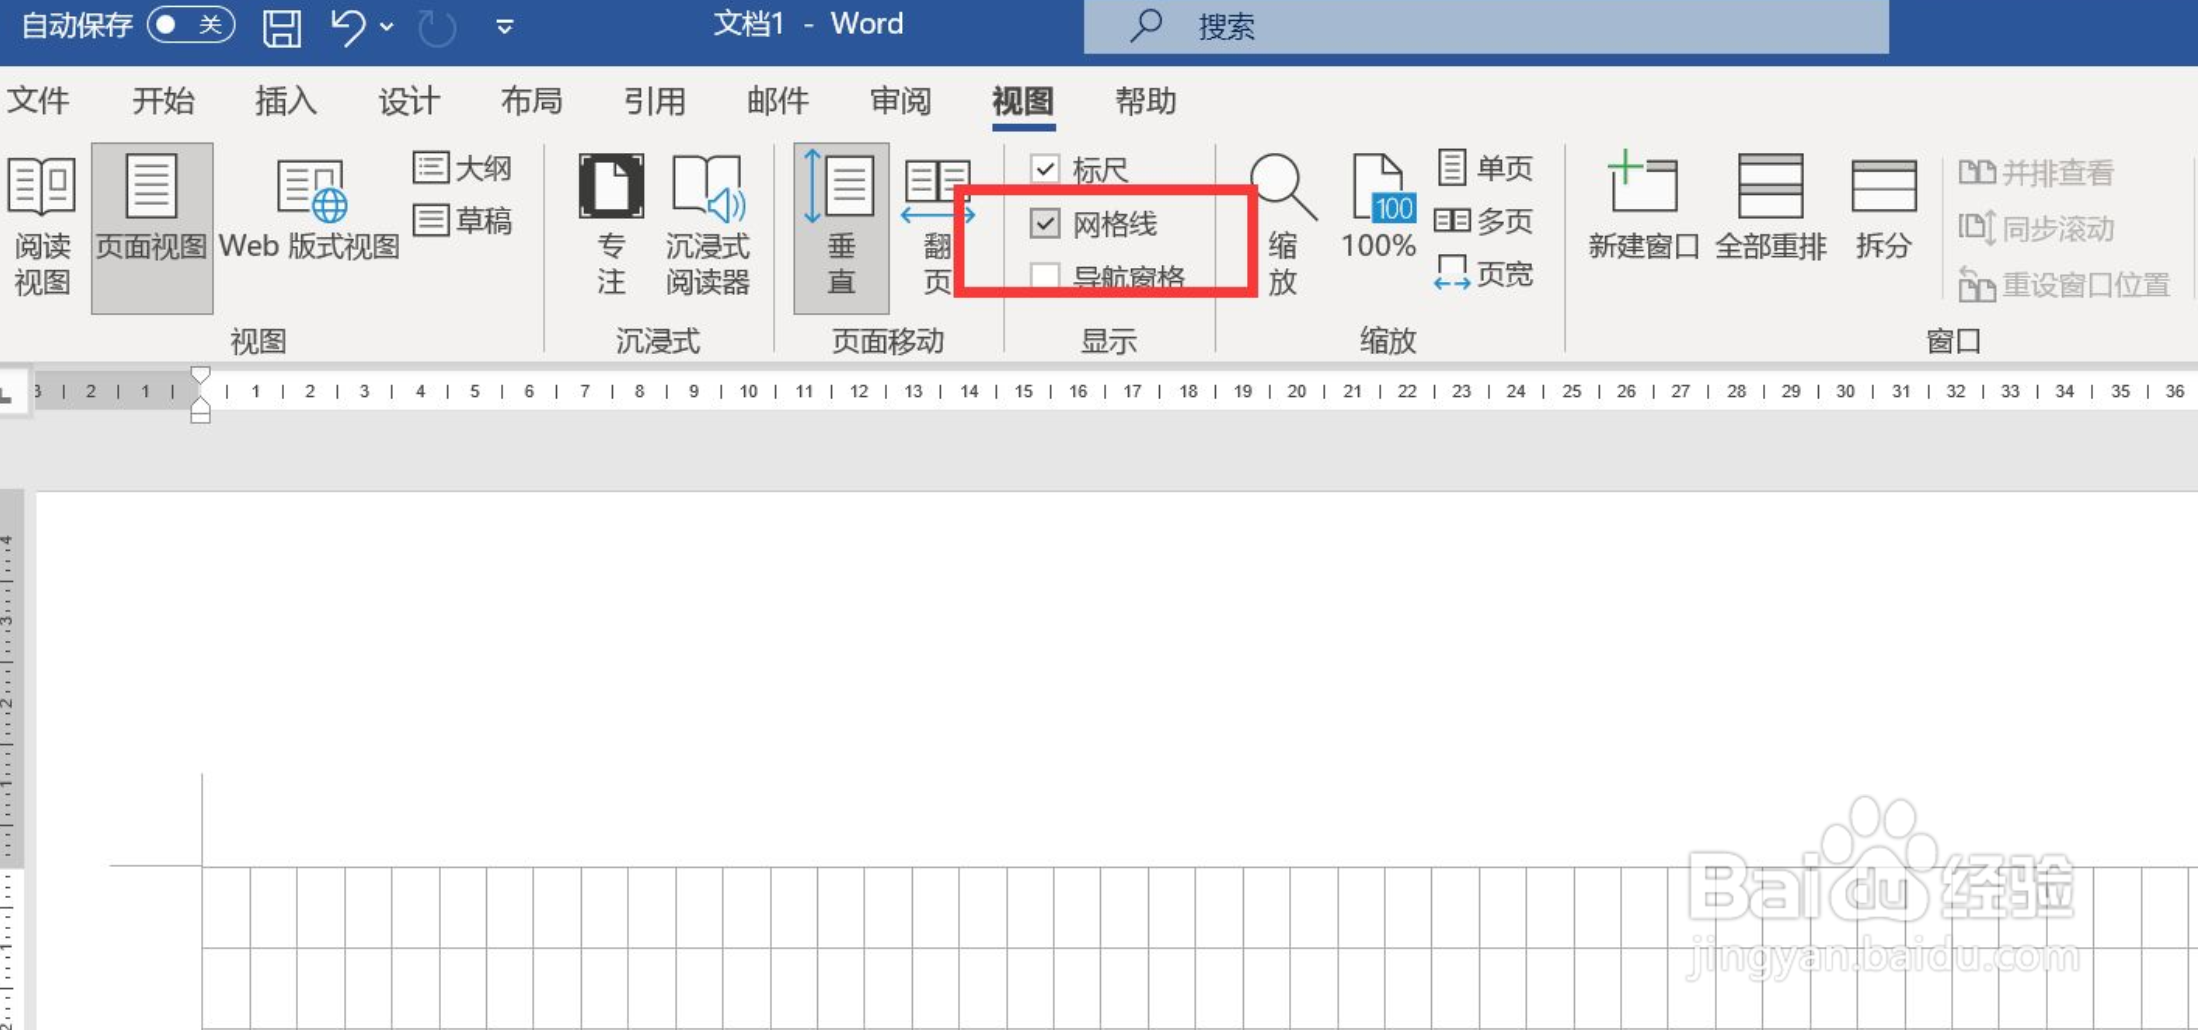Switch to the 插入 (Insert) tab
Screen dimensions: 2198x1030
coord(286,101)
